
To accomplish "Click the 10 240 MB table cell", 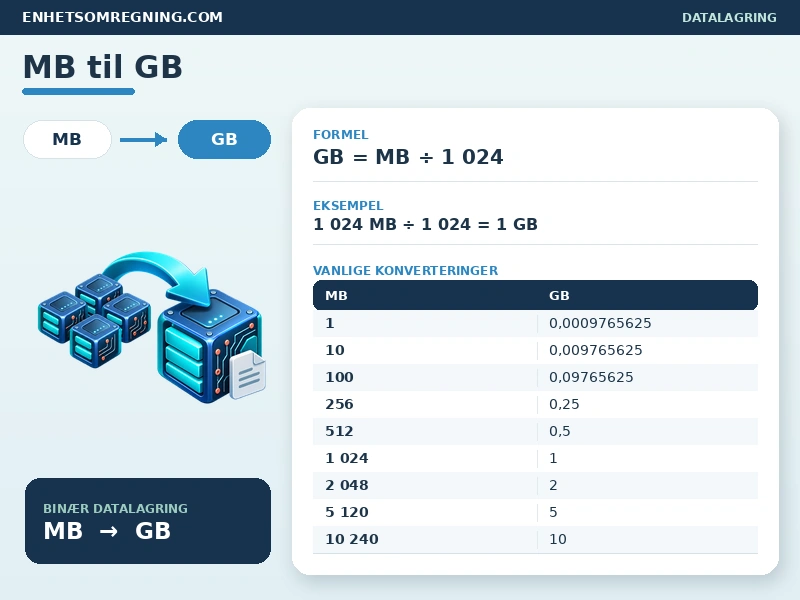I will [x=352, y=539].
